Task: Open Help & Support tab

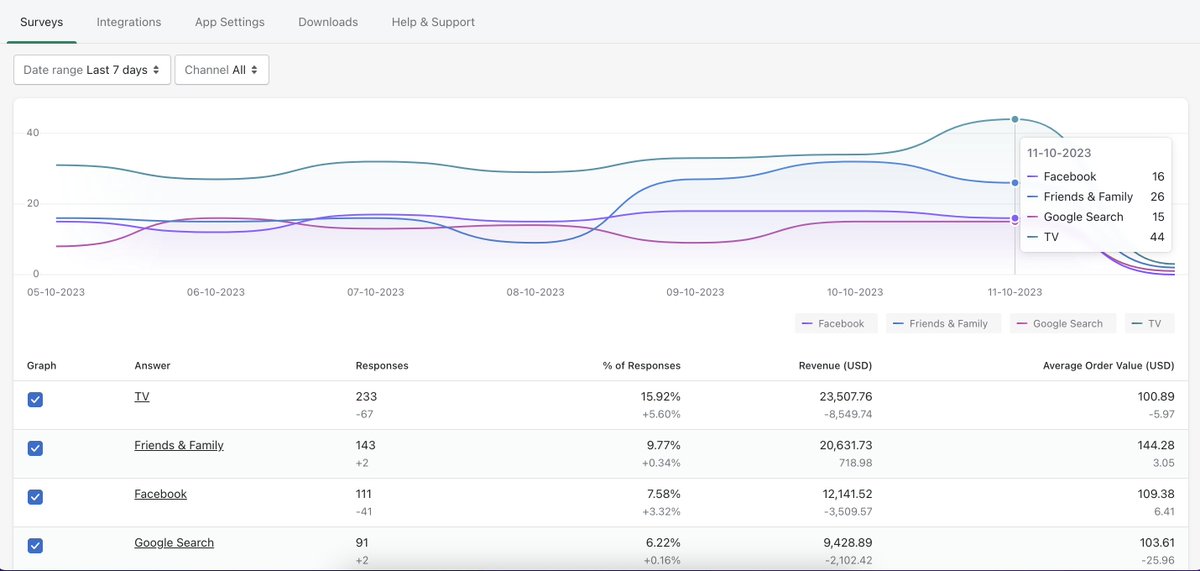Action: point(433,21)
